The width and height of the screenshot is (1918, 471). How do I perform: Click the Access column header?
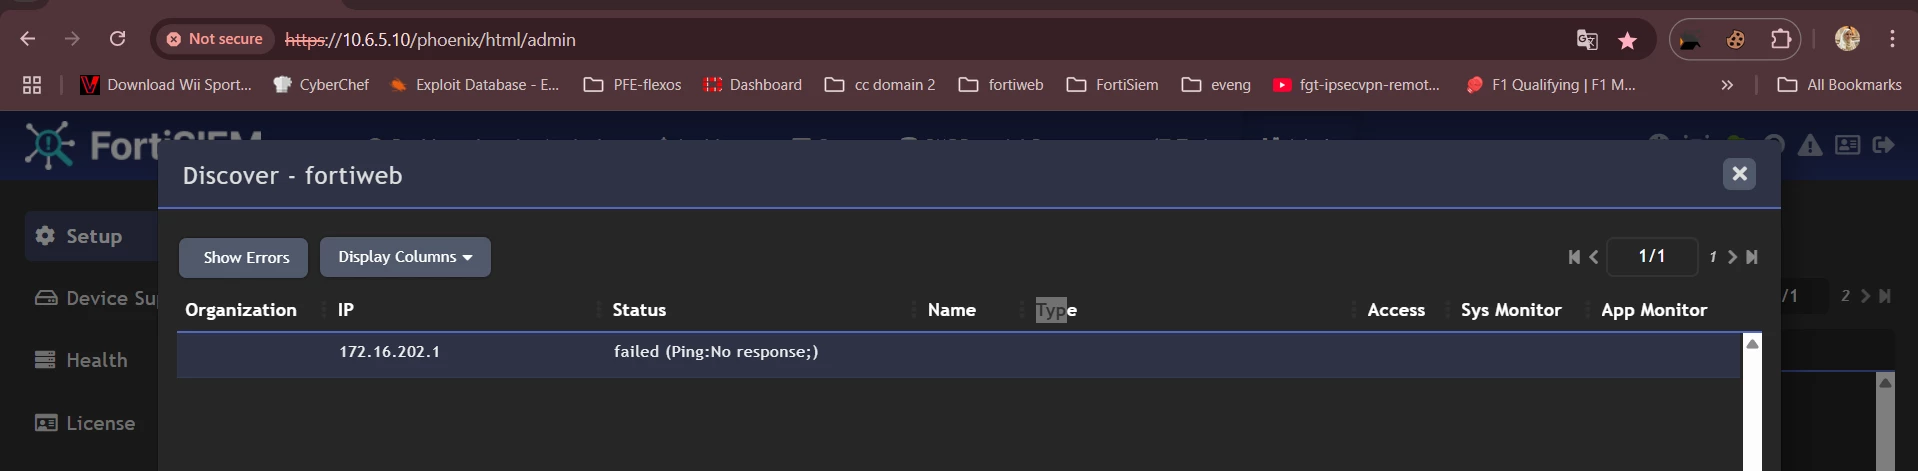click(x=1396, y=310)
